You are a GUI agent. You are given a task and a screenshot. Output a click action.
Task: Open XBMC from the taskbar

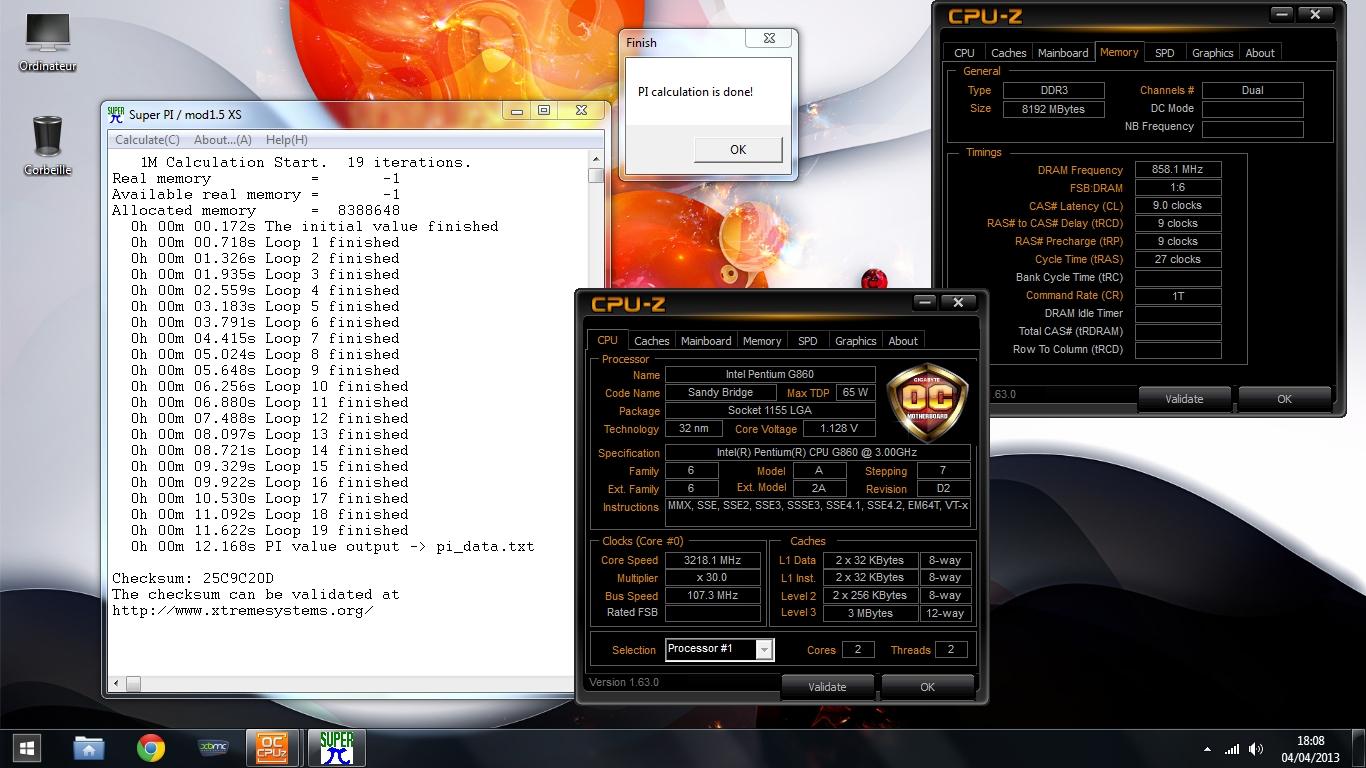tap(213, 747)
